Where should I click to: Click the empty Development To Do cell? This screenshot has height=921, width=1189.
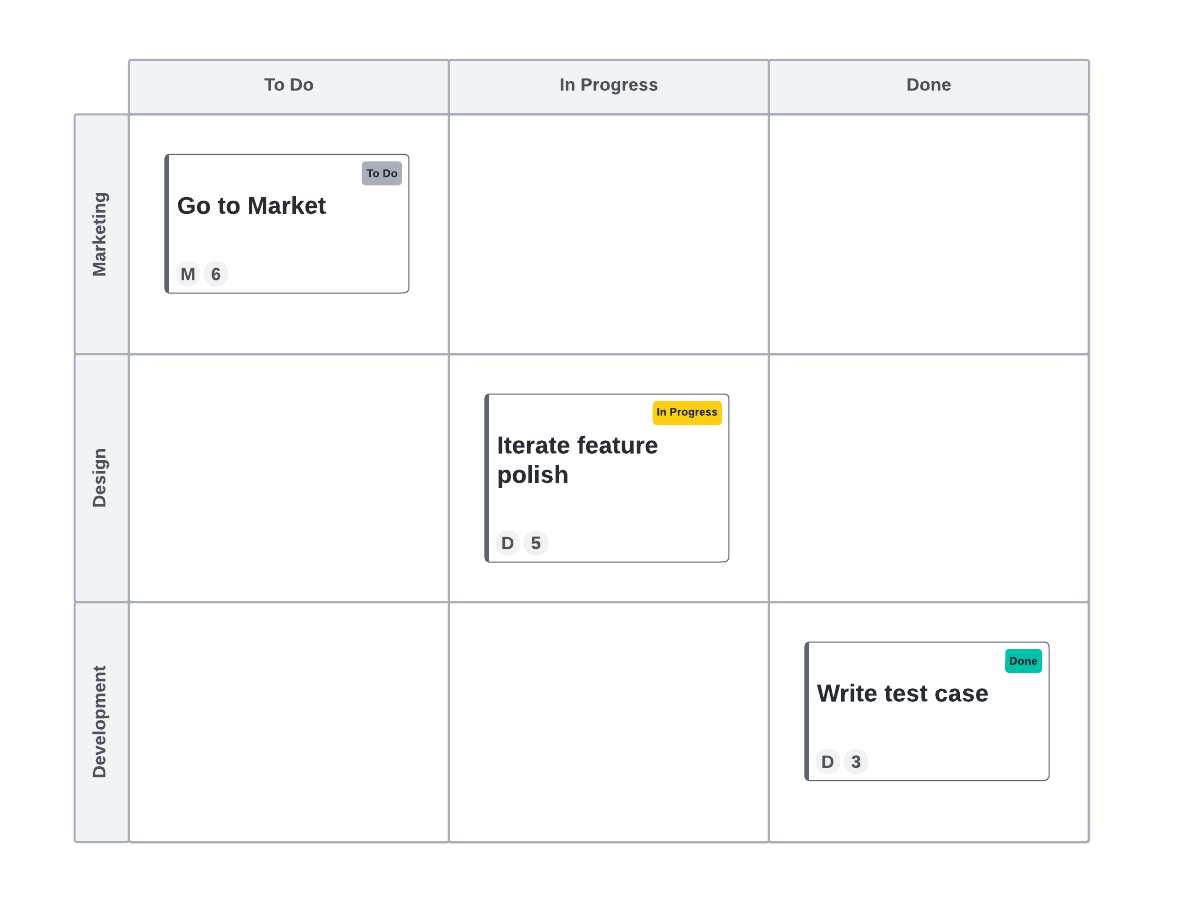tap(288, 722)
